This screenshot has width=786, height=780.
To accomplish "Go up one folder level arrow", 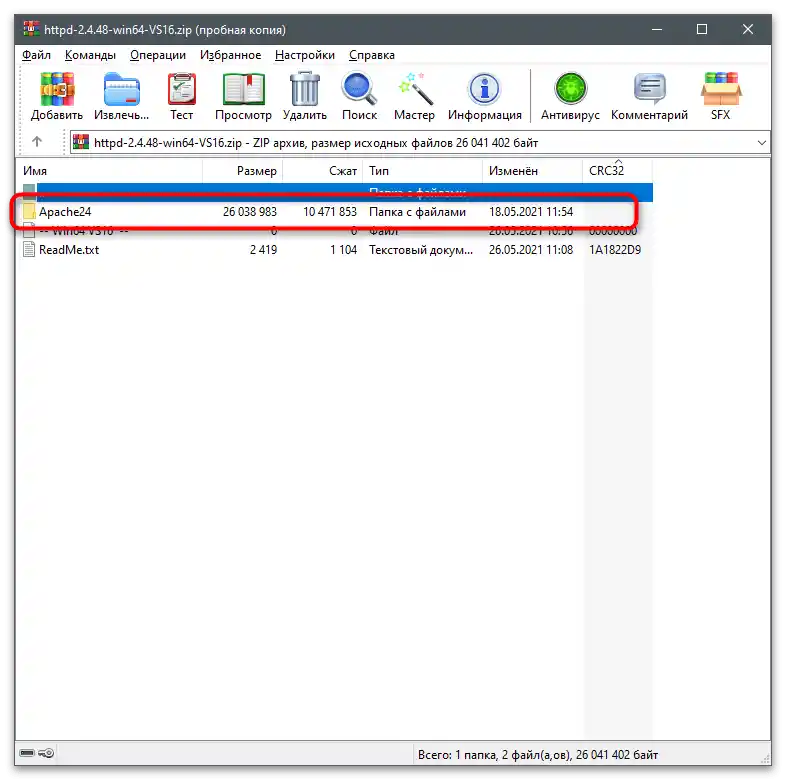I will 37,142.
